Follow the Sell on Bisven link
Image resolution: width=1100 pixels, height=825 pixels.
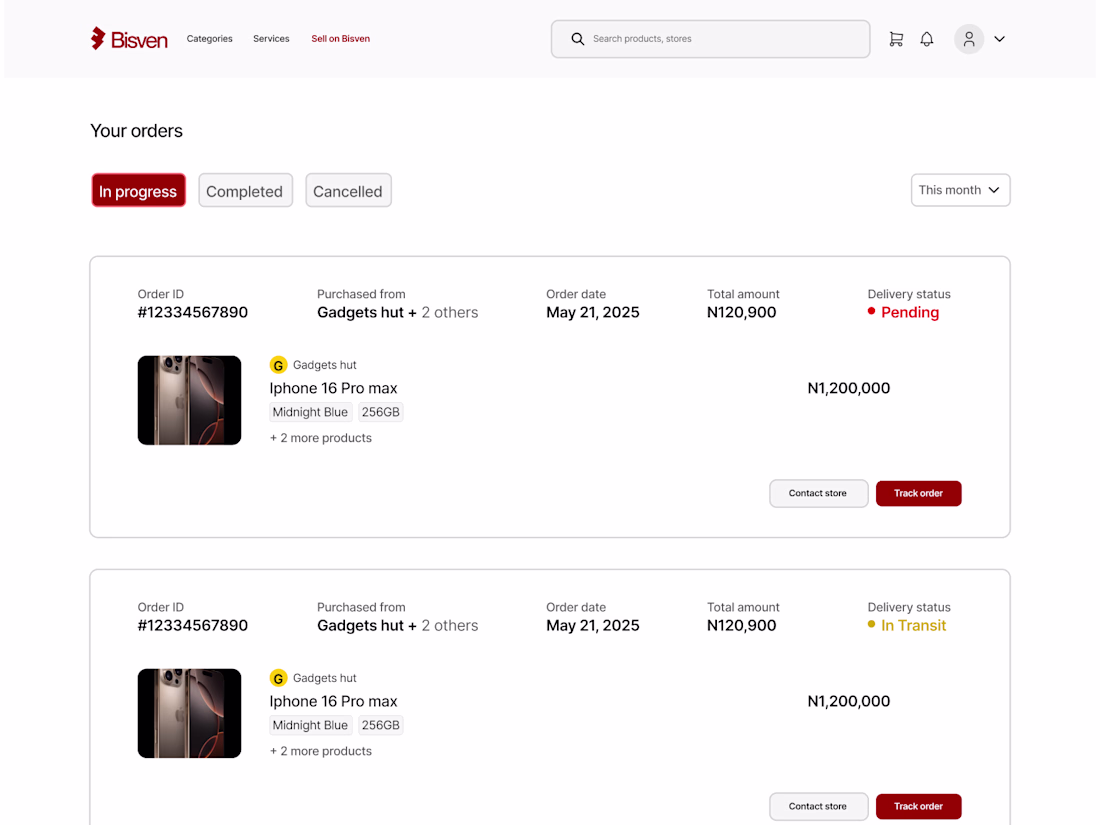tap(340, 39)
